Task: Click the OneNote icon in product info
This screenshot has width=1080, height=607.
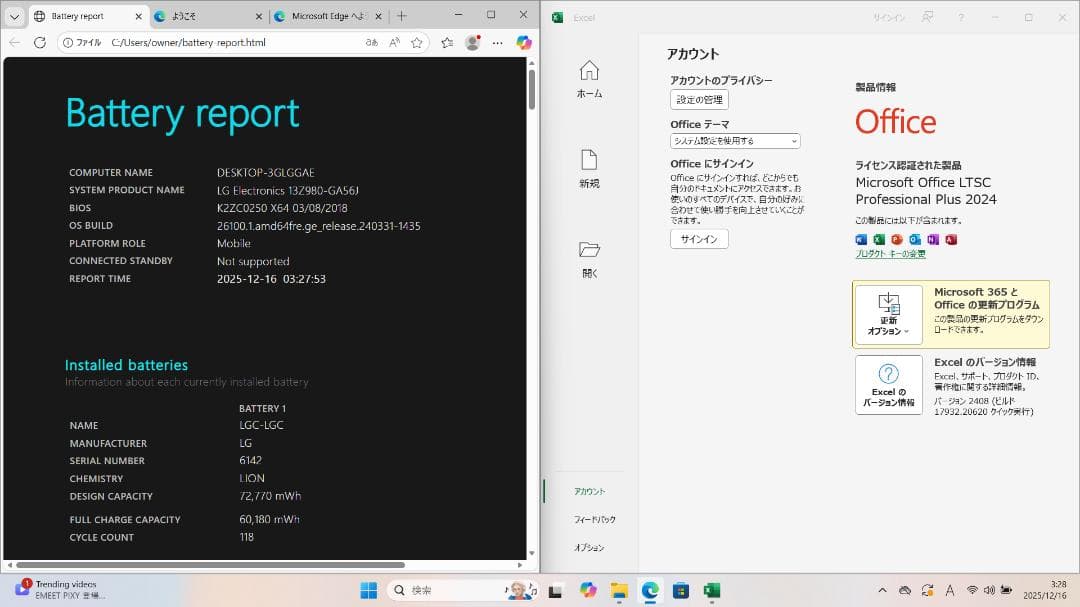Action: coord(933,240)
